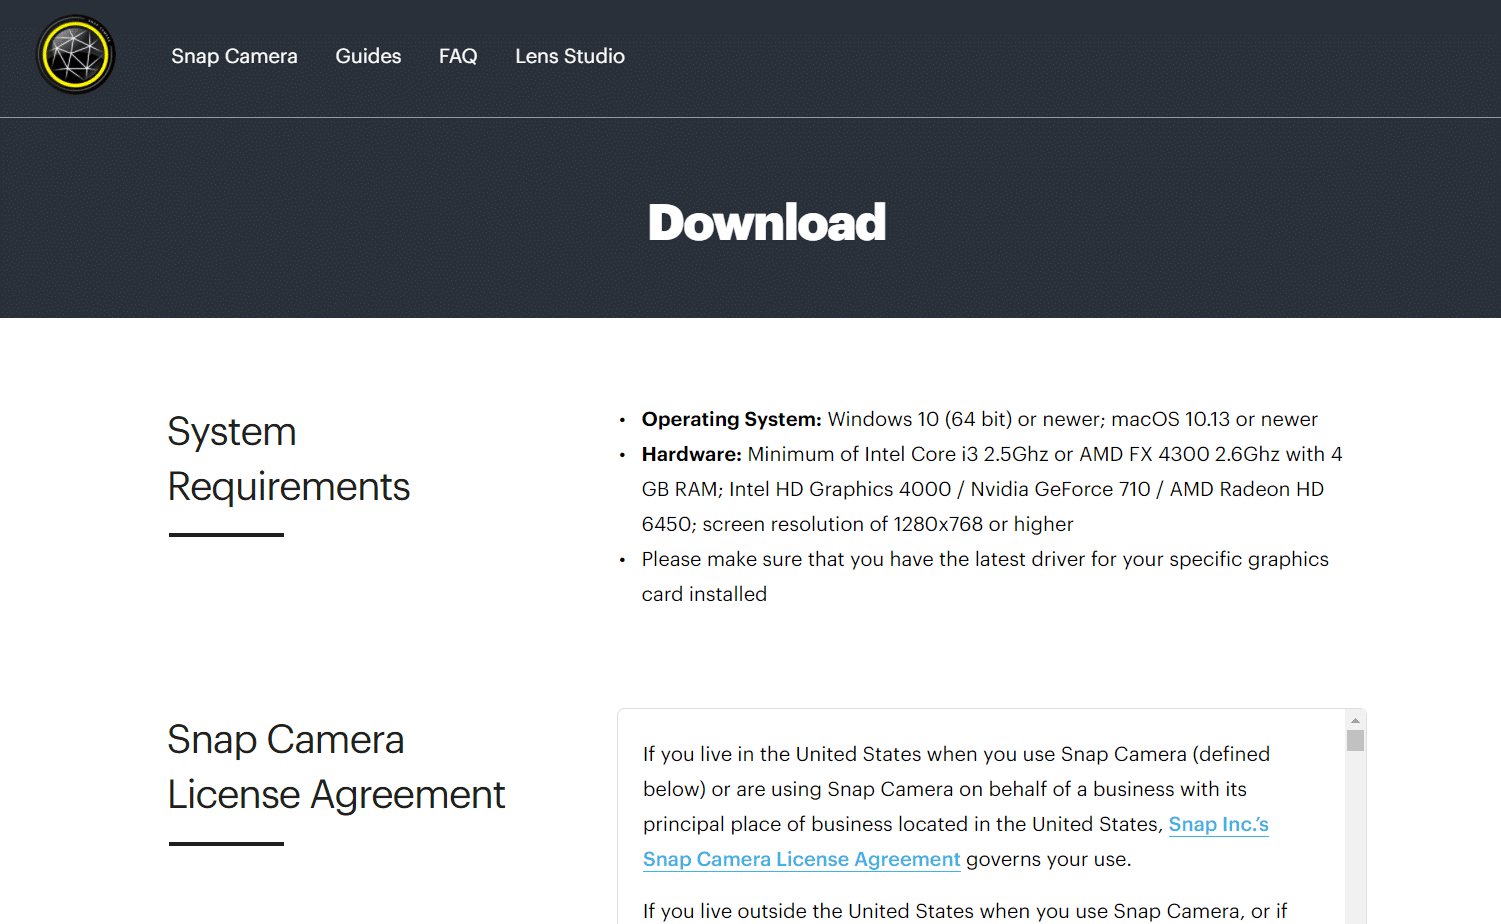Click the text 'card installed'

click(704, 594)
